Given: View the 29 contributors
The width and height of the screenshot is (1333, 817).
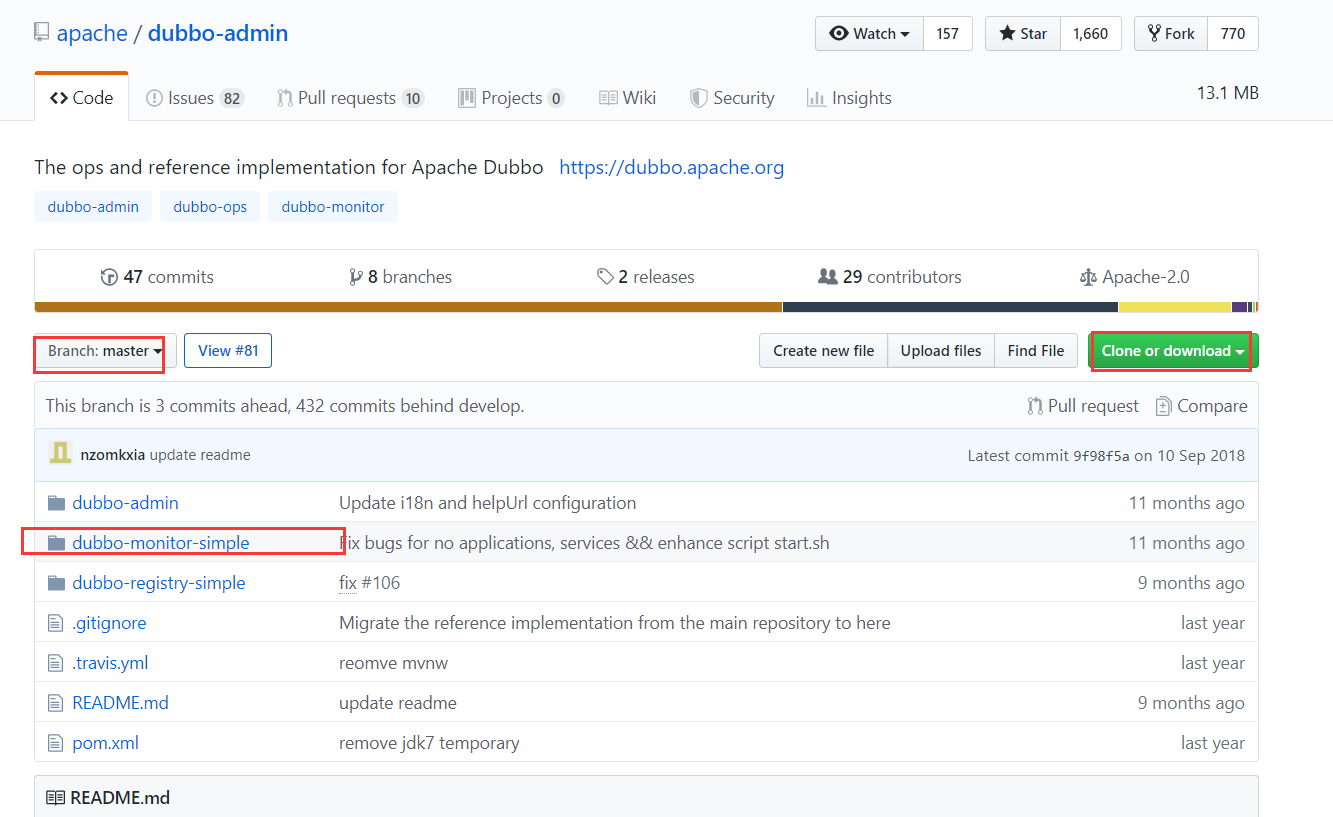Looking at the screenshot, I should (890, 277).
